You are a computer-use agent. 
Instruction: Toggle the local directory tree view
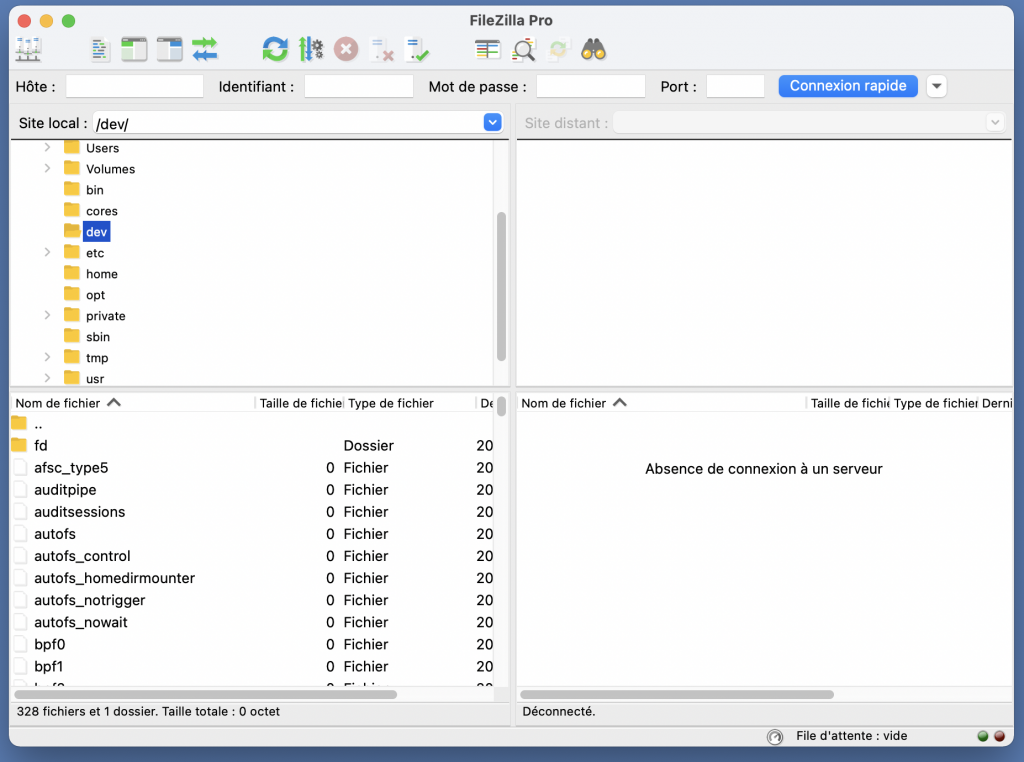(x=134, y=49)
